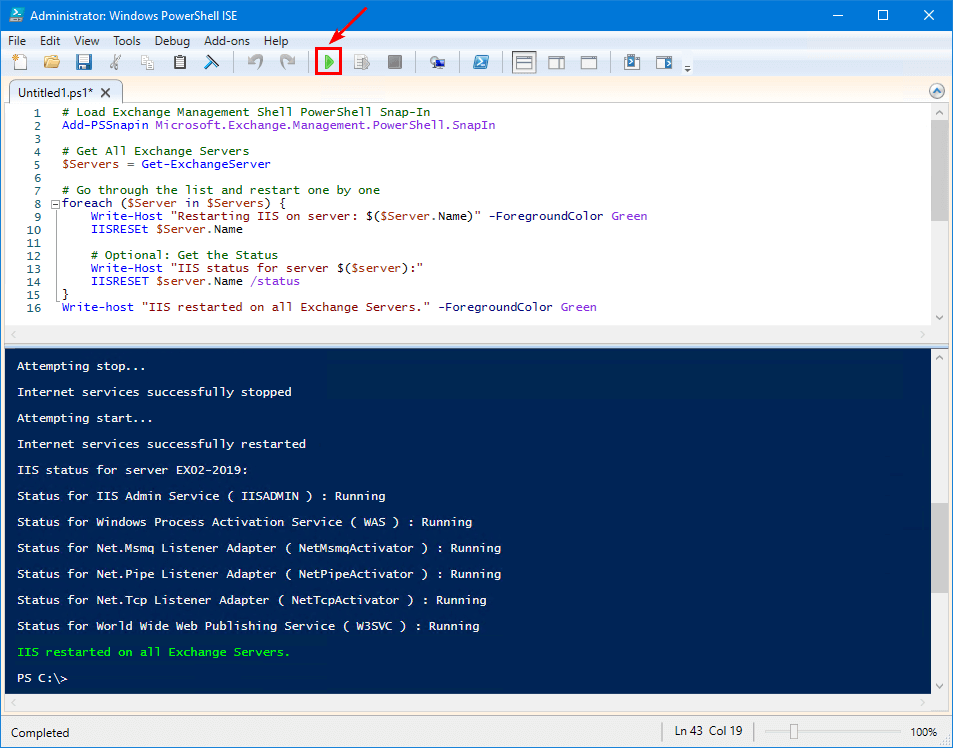Click Get-ExchangeServer on line 5
953x748 pixels.
(x=206, y=164)
